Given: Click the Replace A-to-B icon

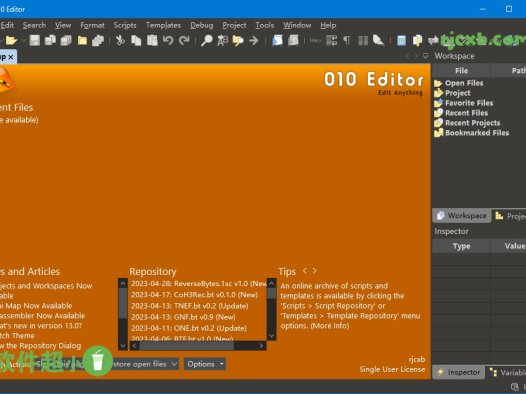Looking at the screenshot, I should click(222, 40).
